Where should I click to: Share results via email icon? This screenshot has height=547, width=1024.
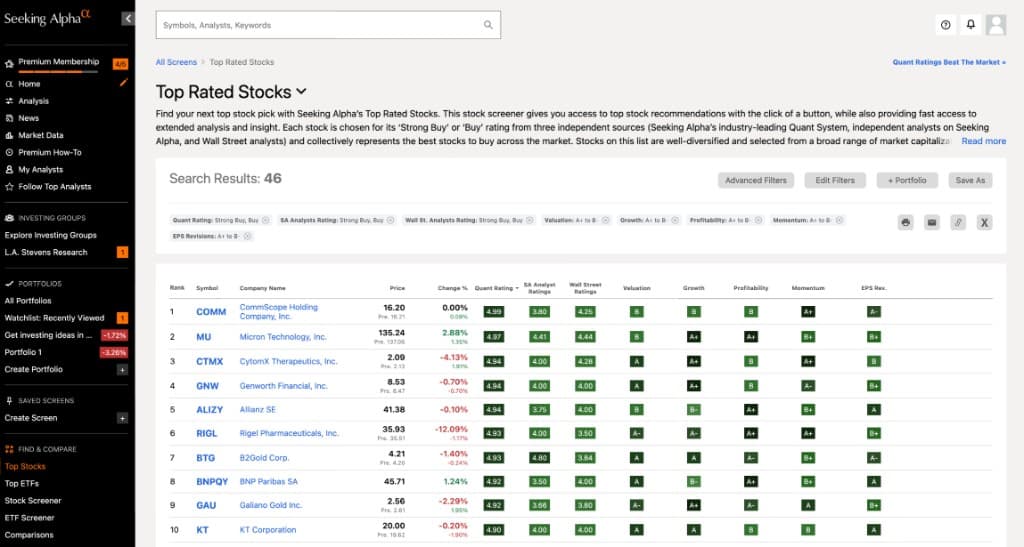pyautogui.click(x=932, y=223)
